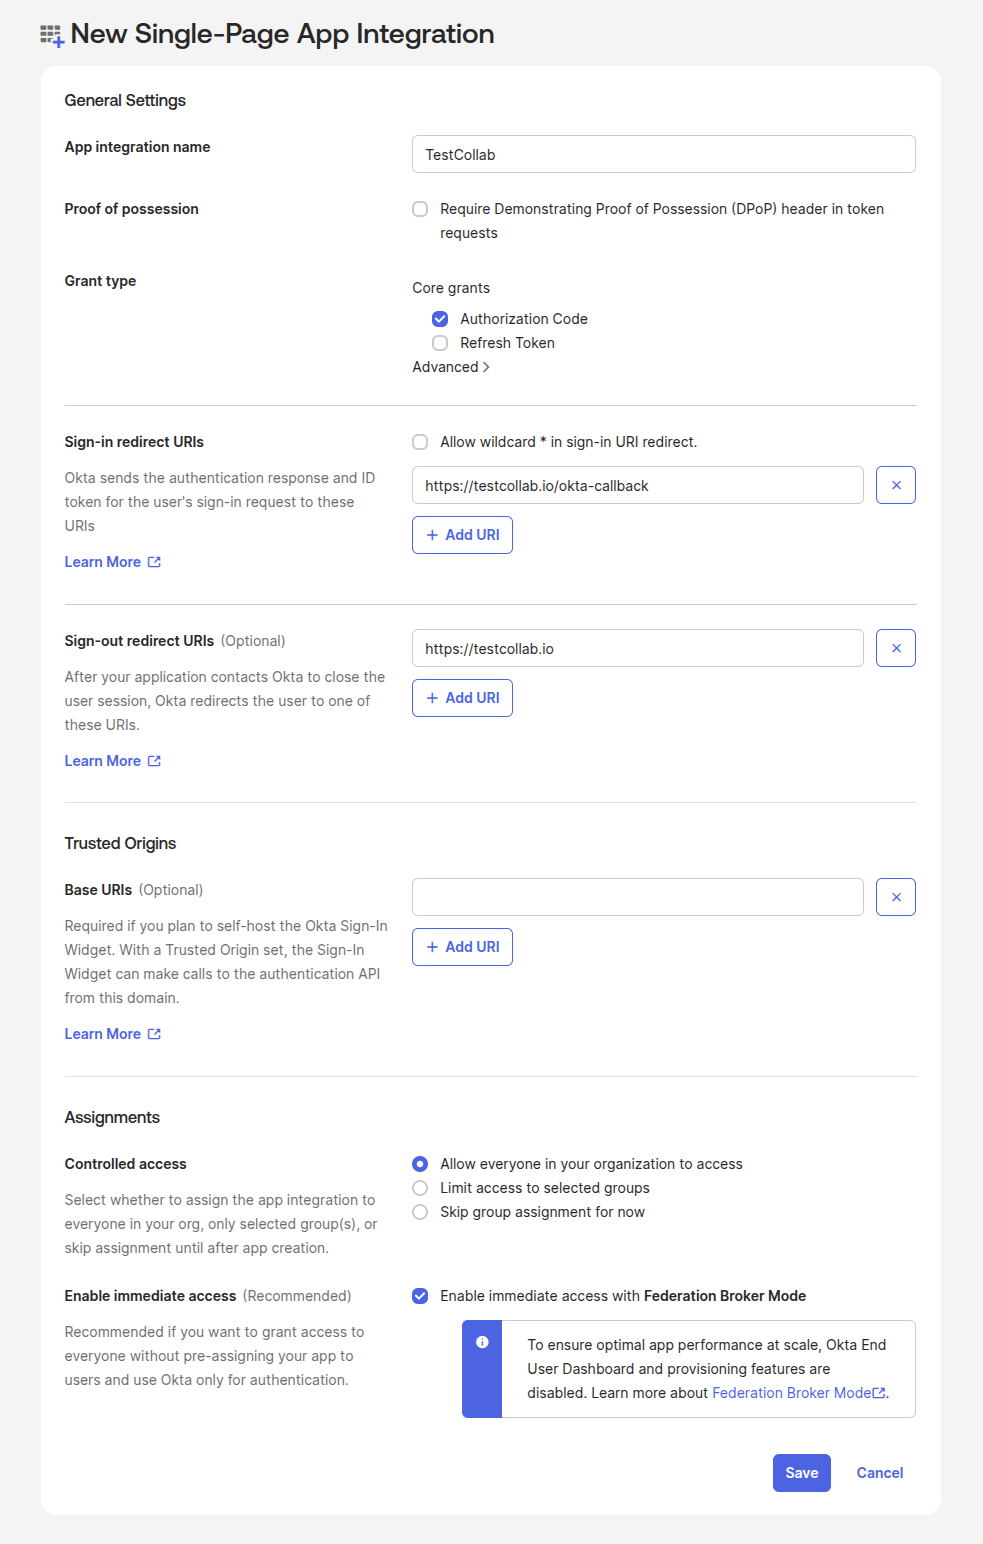Uncheck the Authorization Code grant
This screenshot has width=983, height=1544.
[x=440, y=319]
